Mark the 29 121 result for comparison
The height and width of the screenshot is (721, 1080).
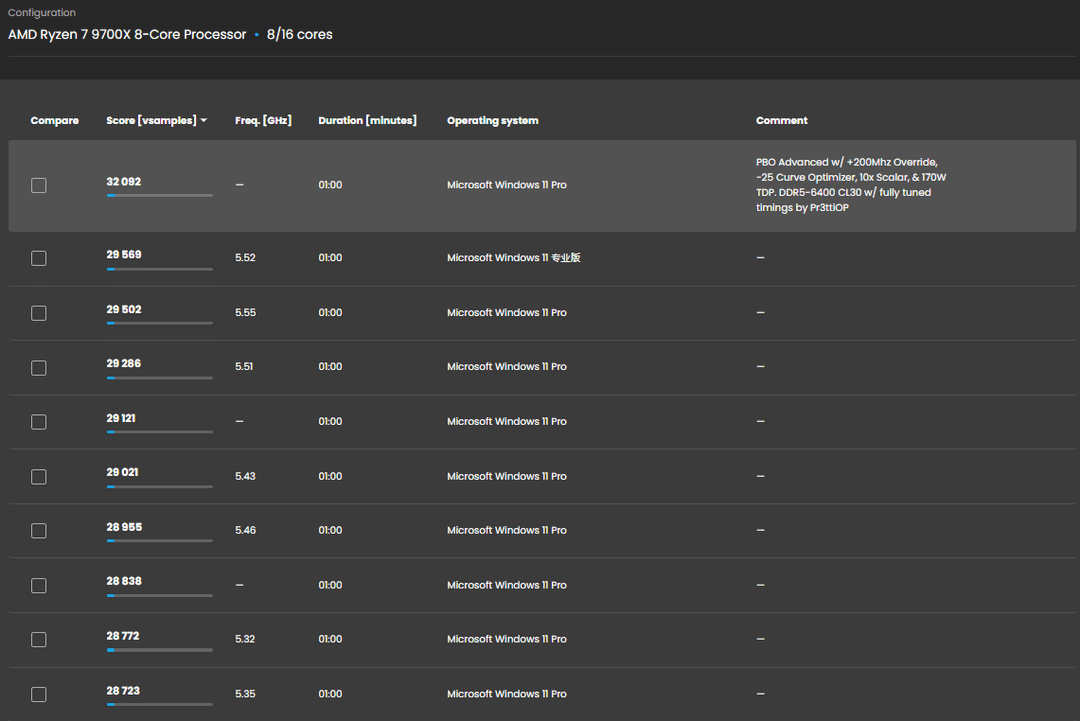[x=39, y=422]
